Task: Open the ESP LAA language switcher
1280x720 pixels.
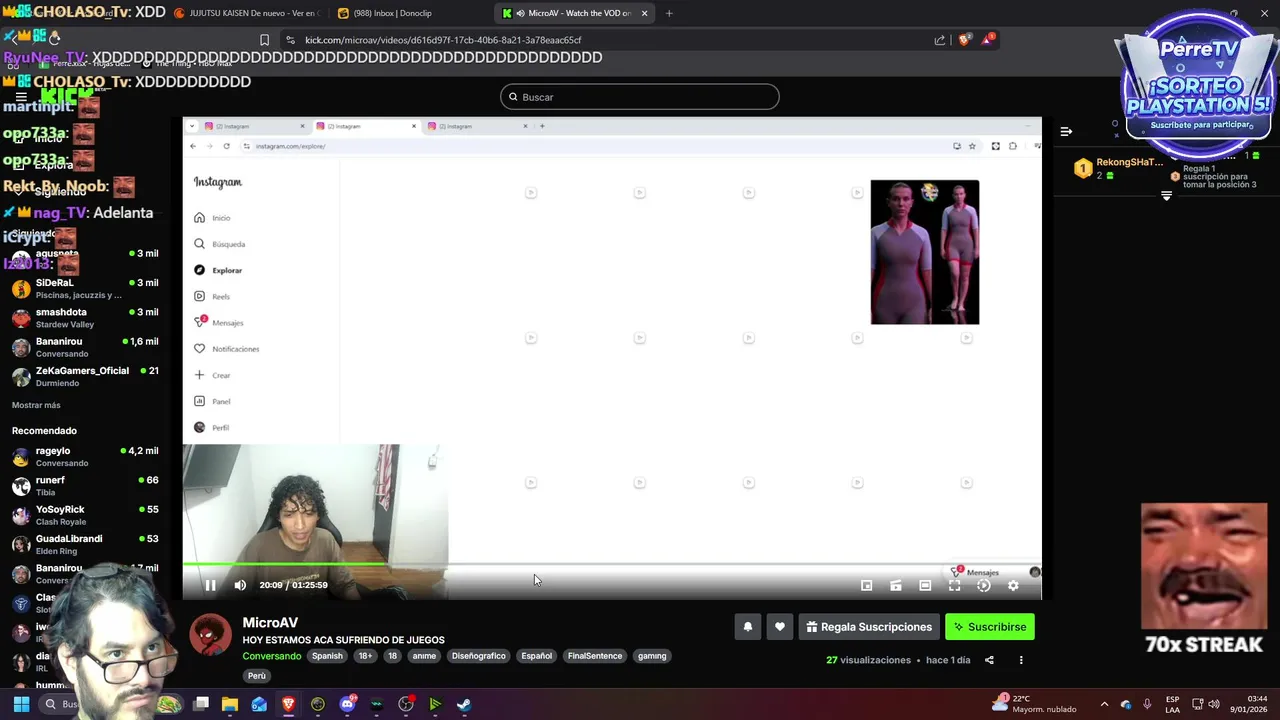Action: [x=1172, y=704]
